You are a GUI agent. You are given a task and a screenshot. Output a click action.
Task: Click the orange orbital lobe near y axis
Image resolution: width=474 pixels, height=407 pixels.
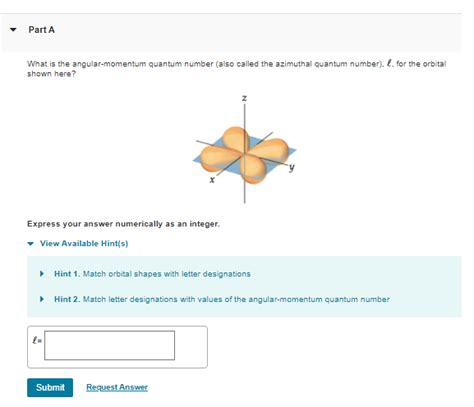tap(270, 149)
